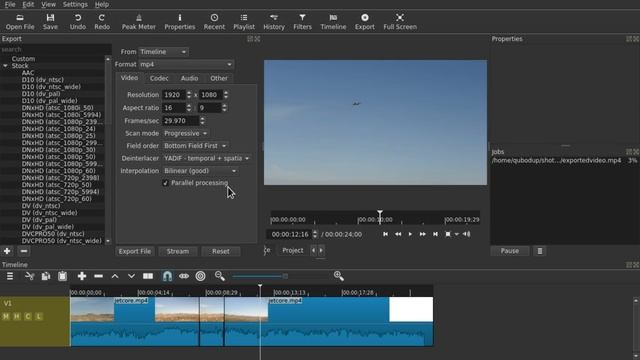The height and width of the screenshot is (360, 640).
Task: Paste the clip in the timeline toolbar
Action: [62, 276]
